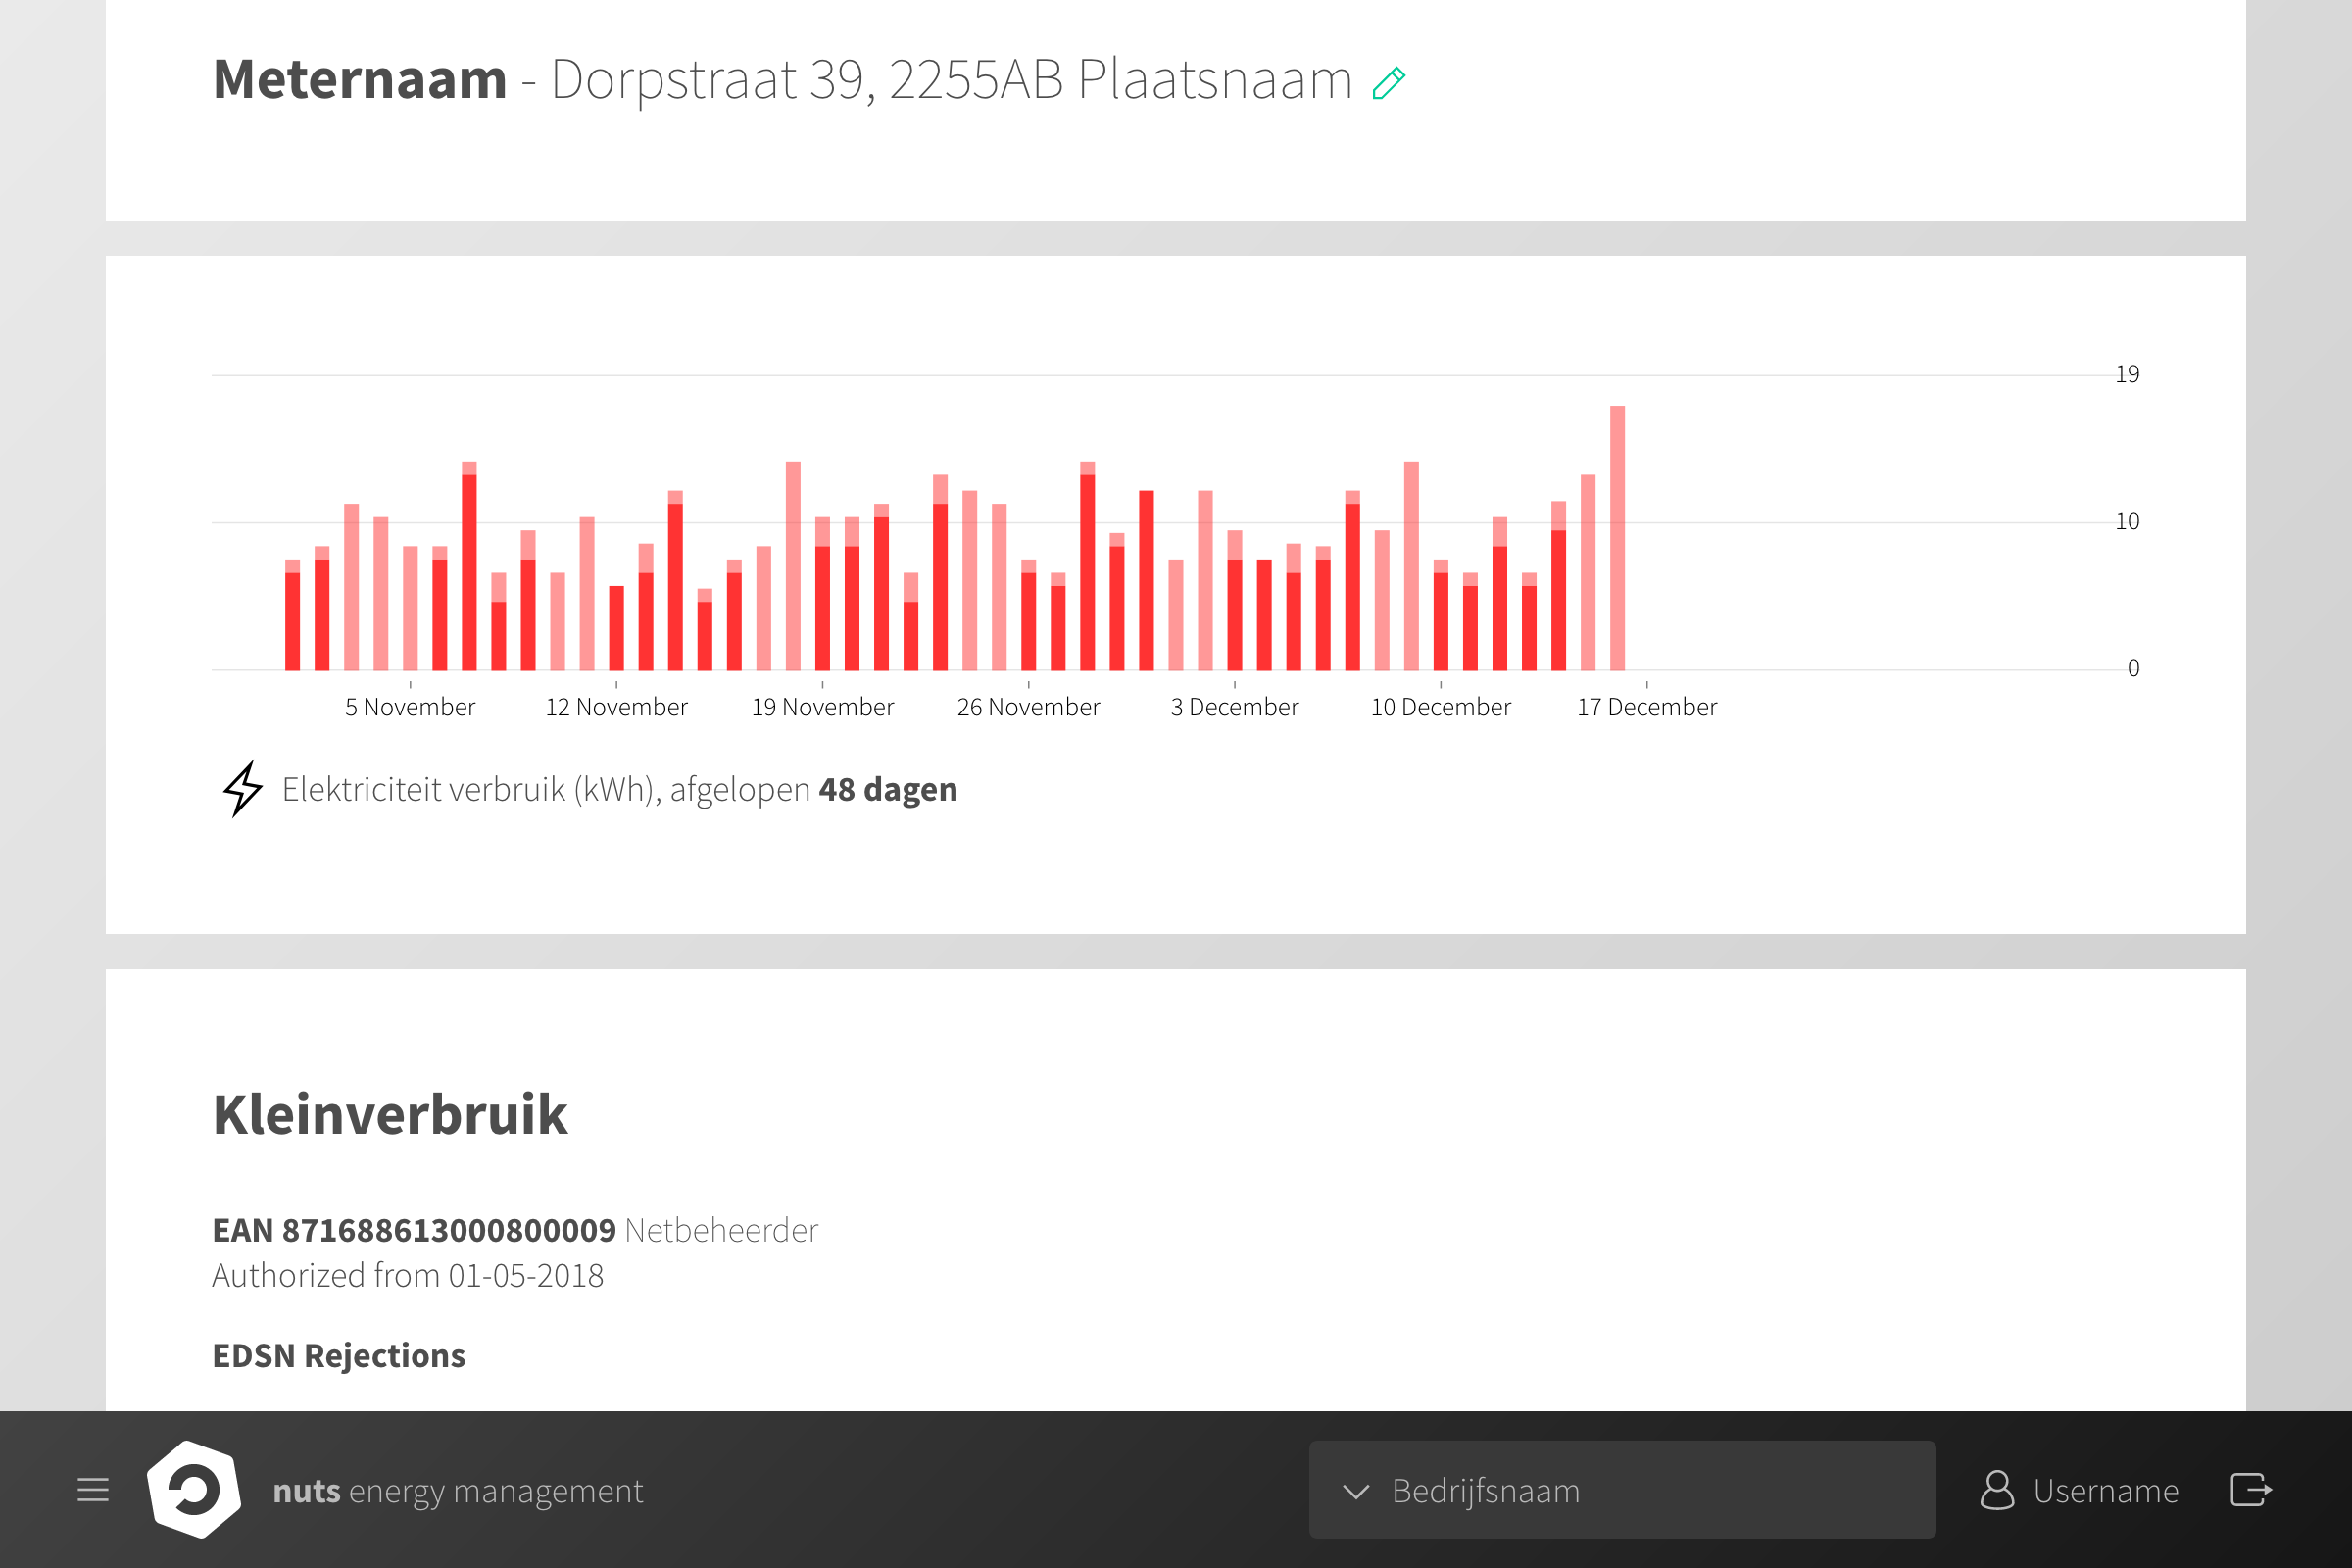This screenshot has height=1568, width=2352.
Task: Open the Bedrijfsnaam company selector
Action: pos(1622,1490)
